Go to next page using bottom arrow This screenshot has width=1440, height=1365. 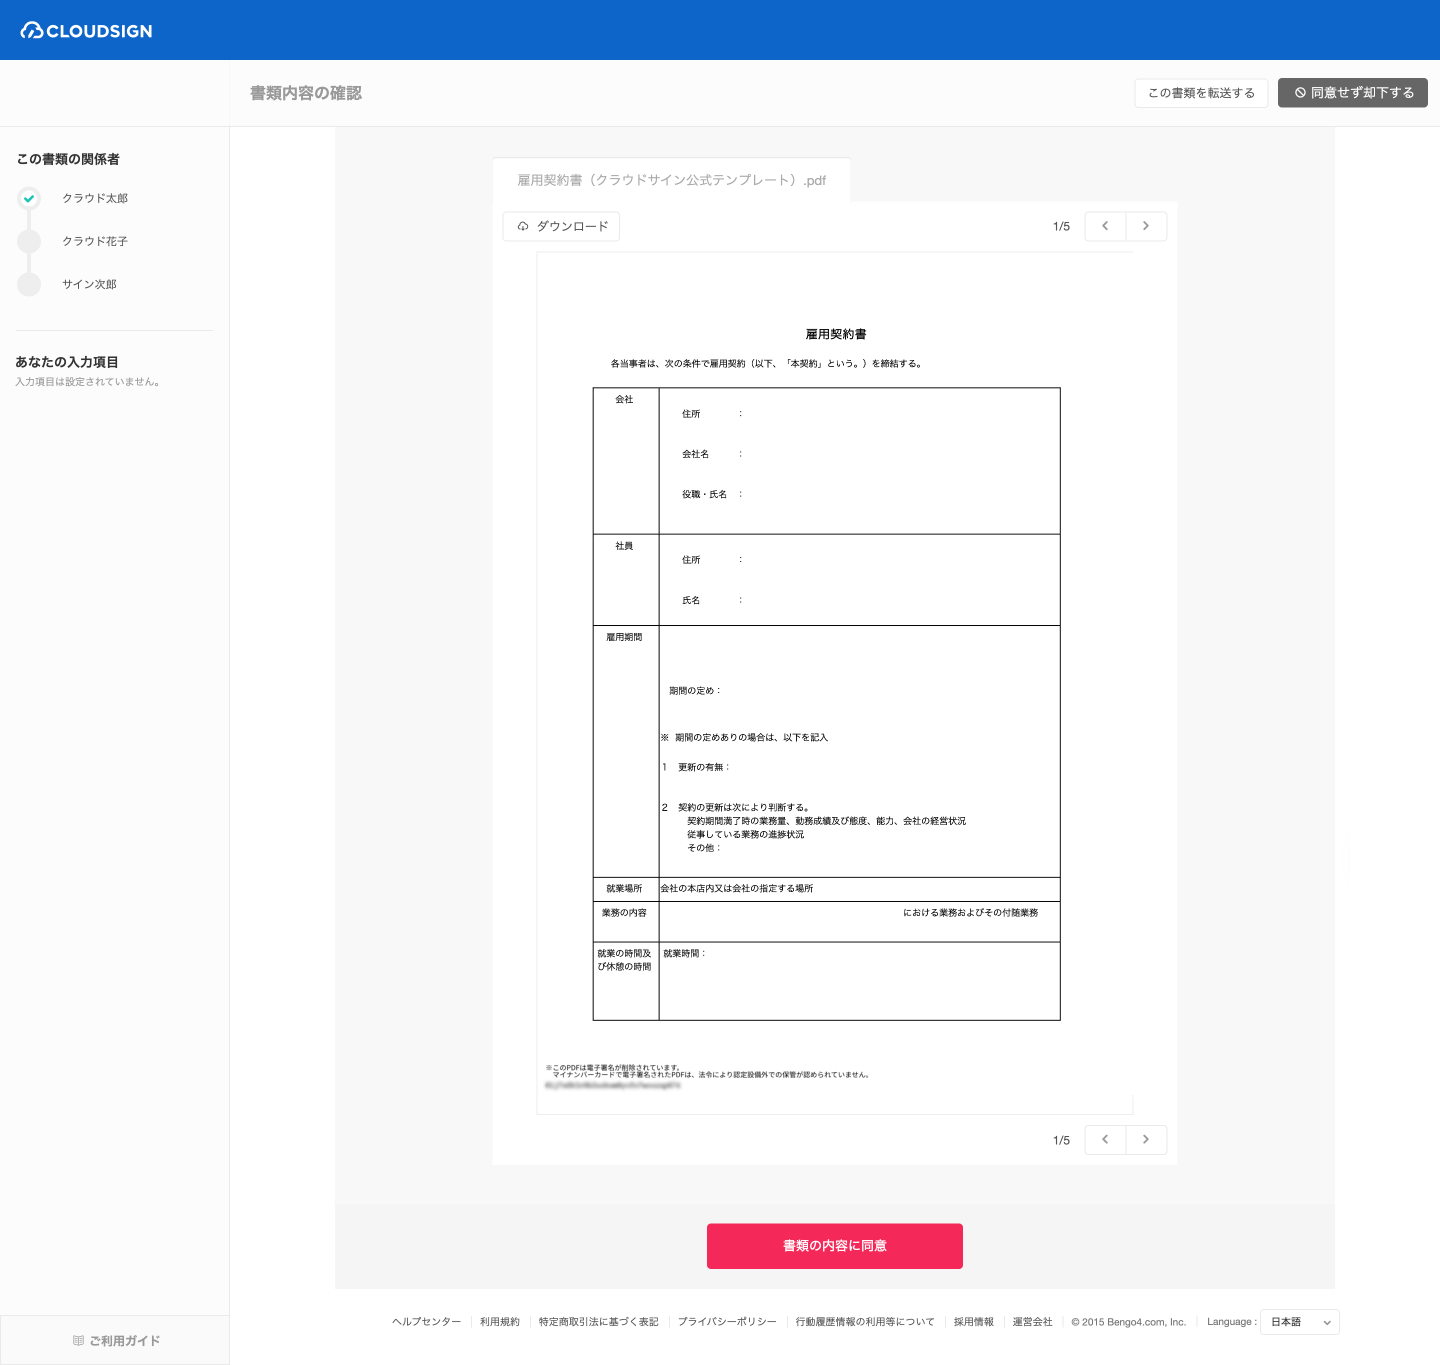[1146, 1140]
